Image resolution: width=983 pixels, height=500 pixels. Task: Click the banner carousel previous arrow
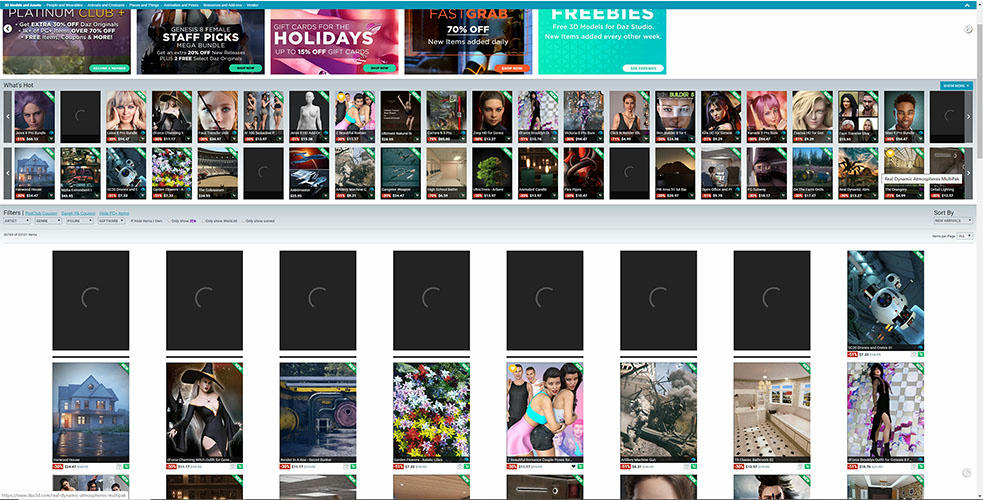pos(7,29)
